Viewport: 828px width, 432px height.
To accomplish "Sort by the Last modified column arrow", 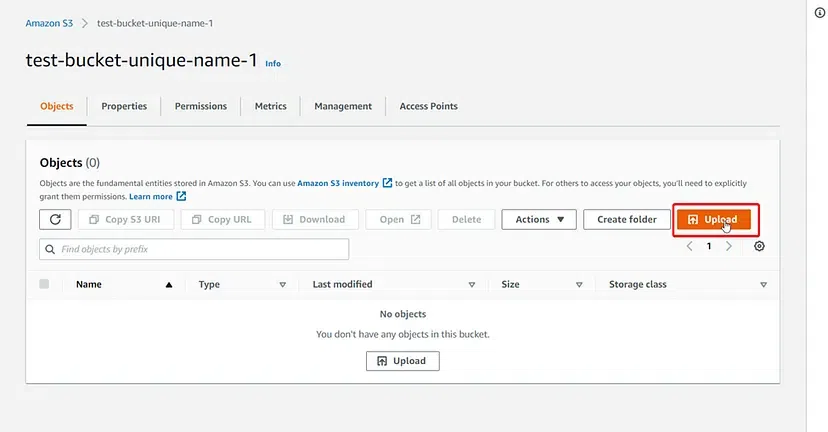I will pyautogui.click(x=472, y=285).
